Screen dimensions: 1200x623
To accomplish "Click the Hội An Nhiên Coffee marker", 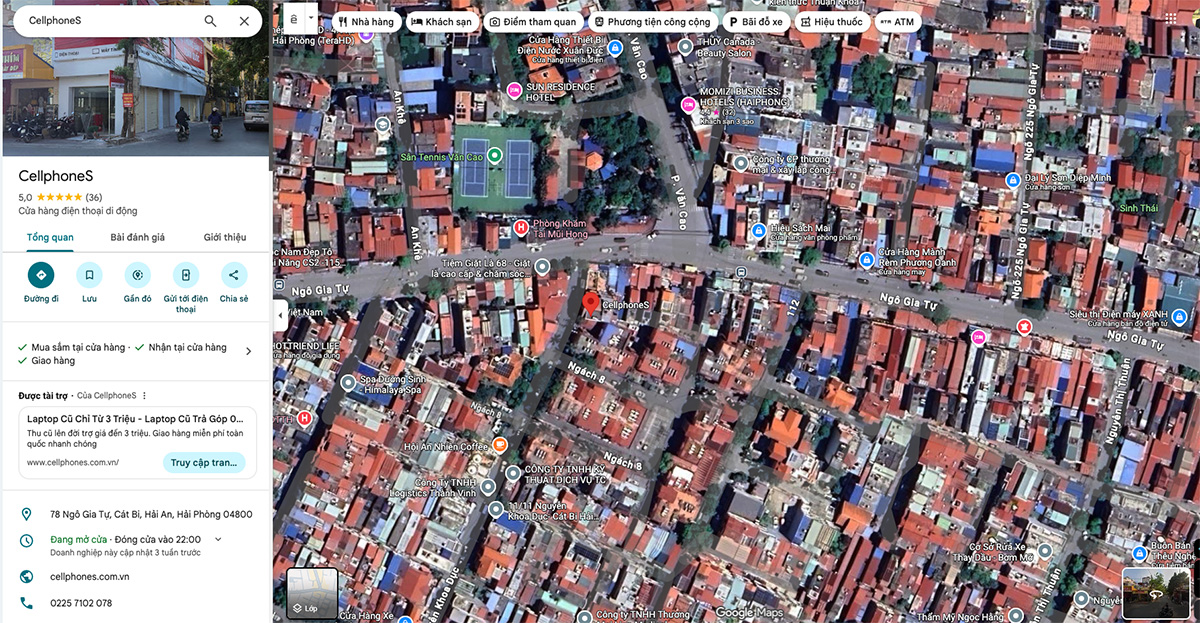I will pos(500,445).
